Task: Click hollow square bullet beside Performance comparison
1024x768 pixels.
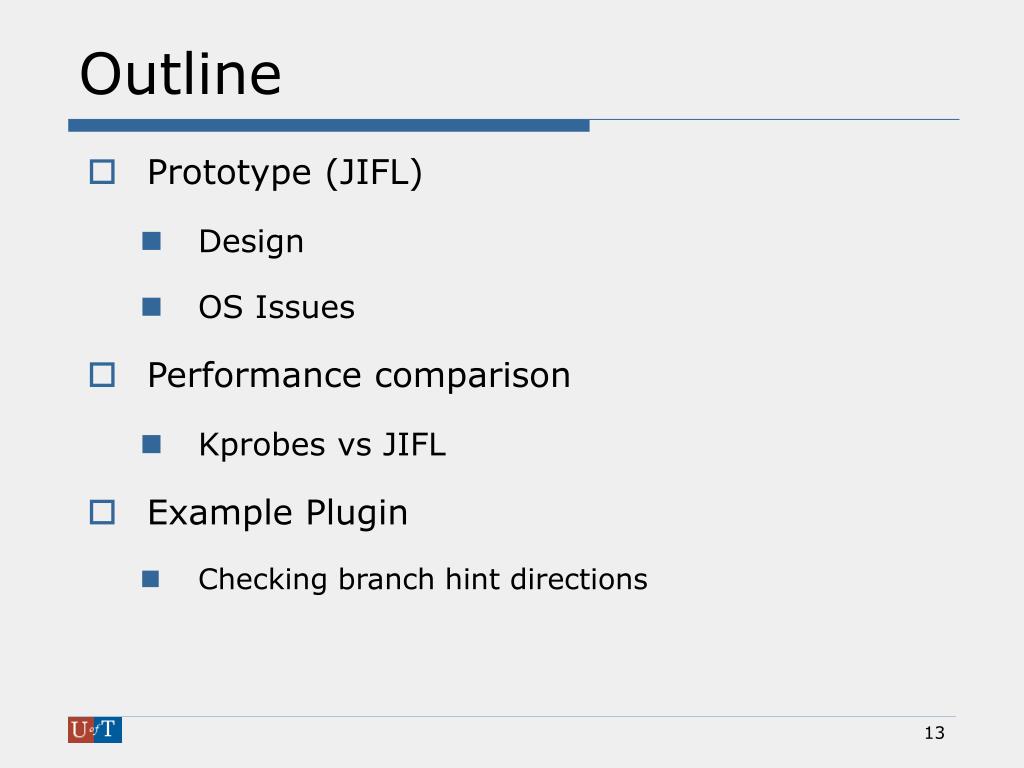Action: [102, 376]
